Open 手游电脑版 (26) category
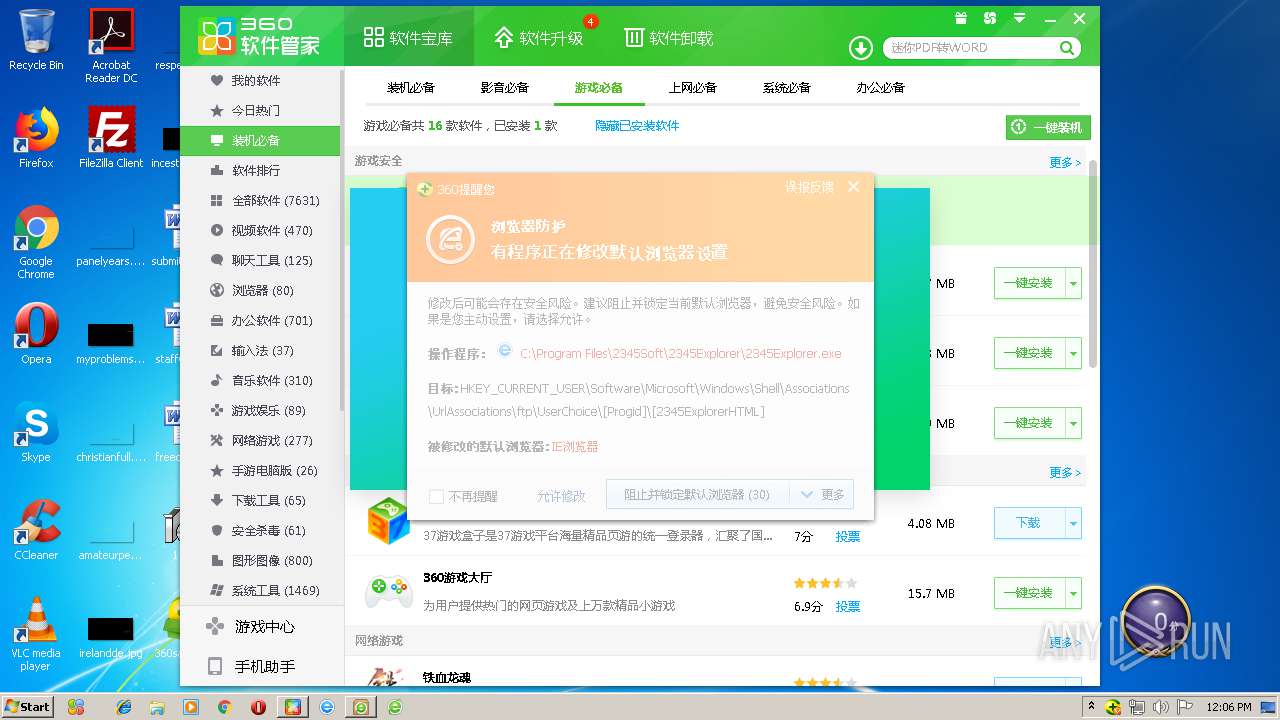The width and height of the screenshot is (1280, 720). [260, 470]
